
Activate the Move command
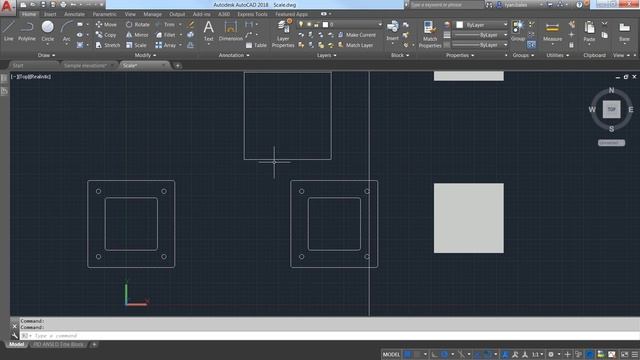tap(106, 24)
